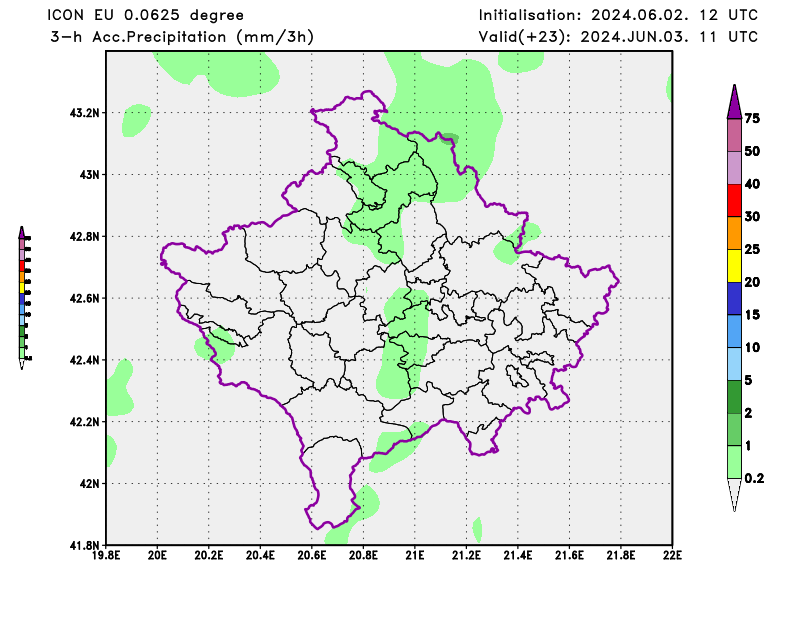
Task: Click the light green 0.2-1 mm legend swatch
Action: pyautogui.click(x=734, y=462)
